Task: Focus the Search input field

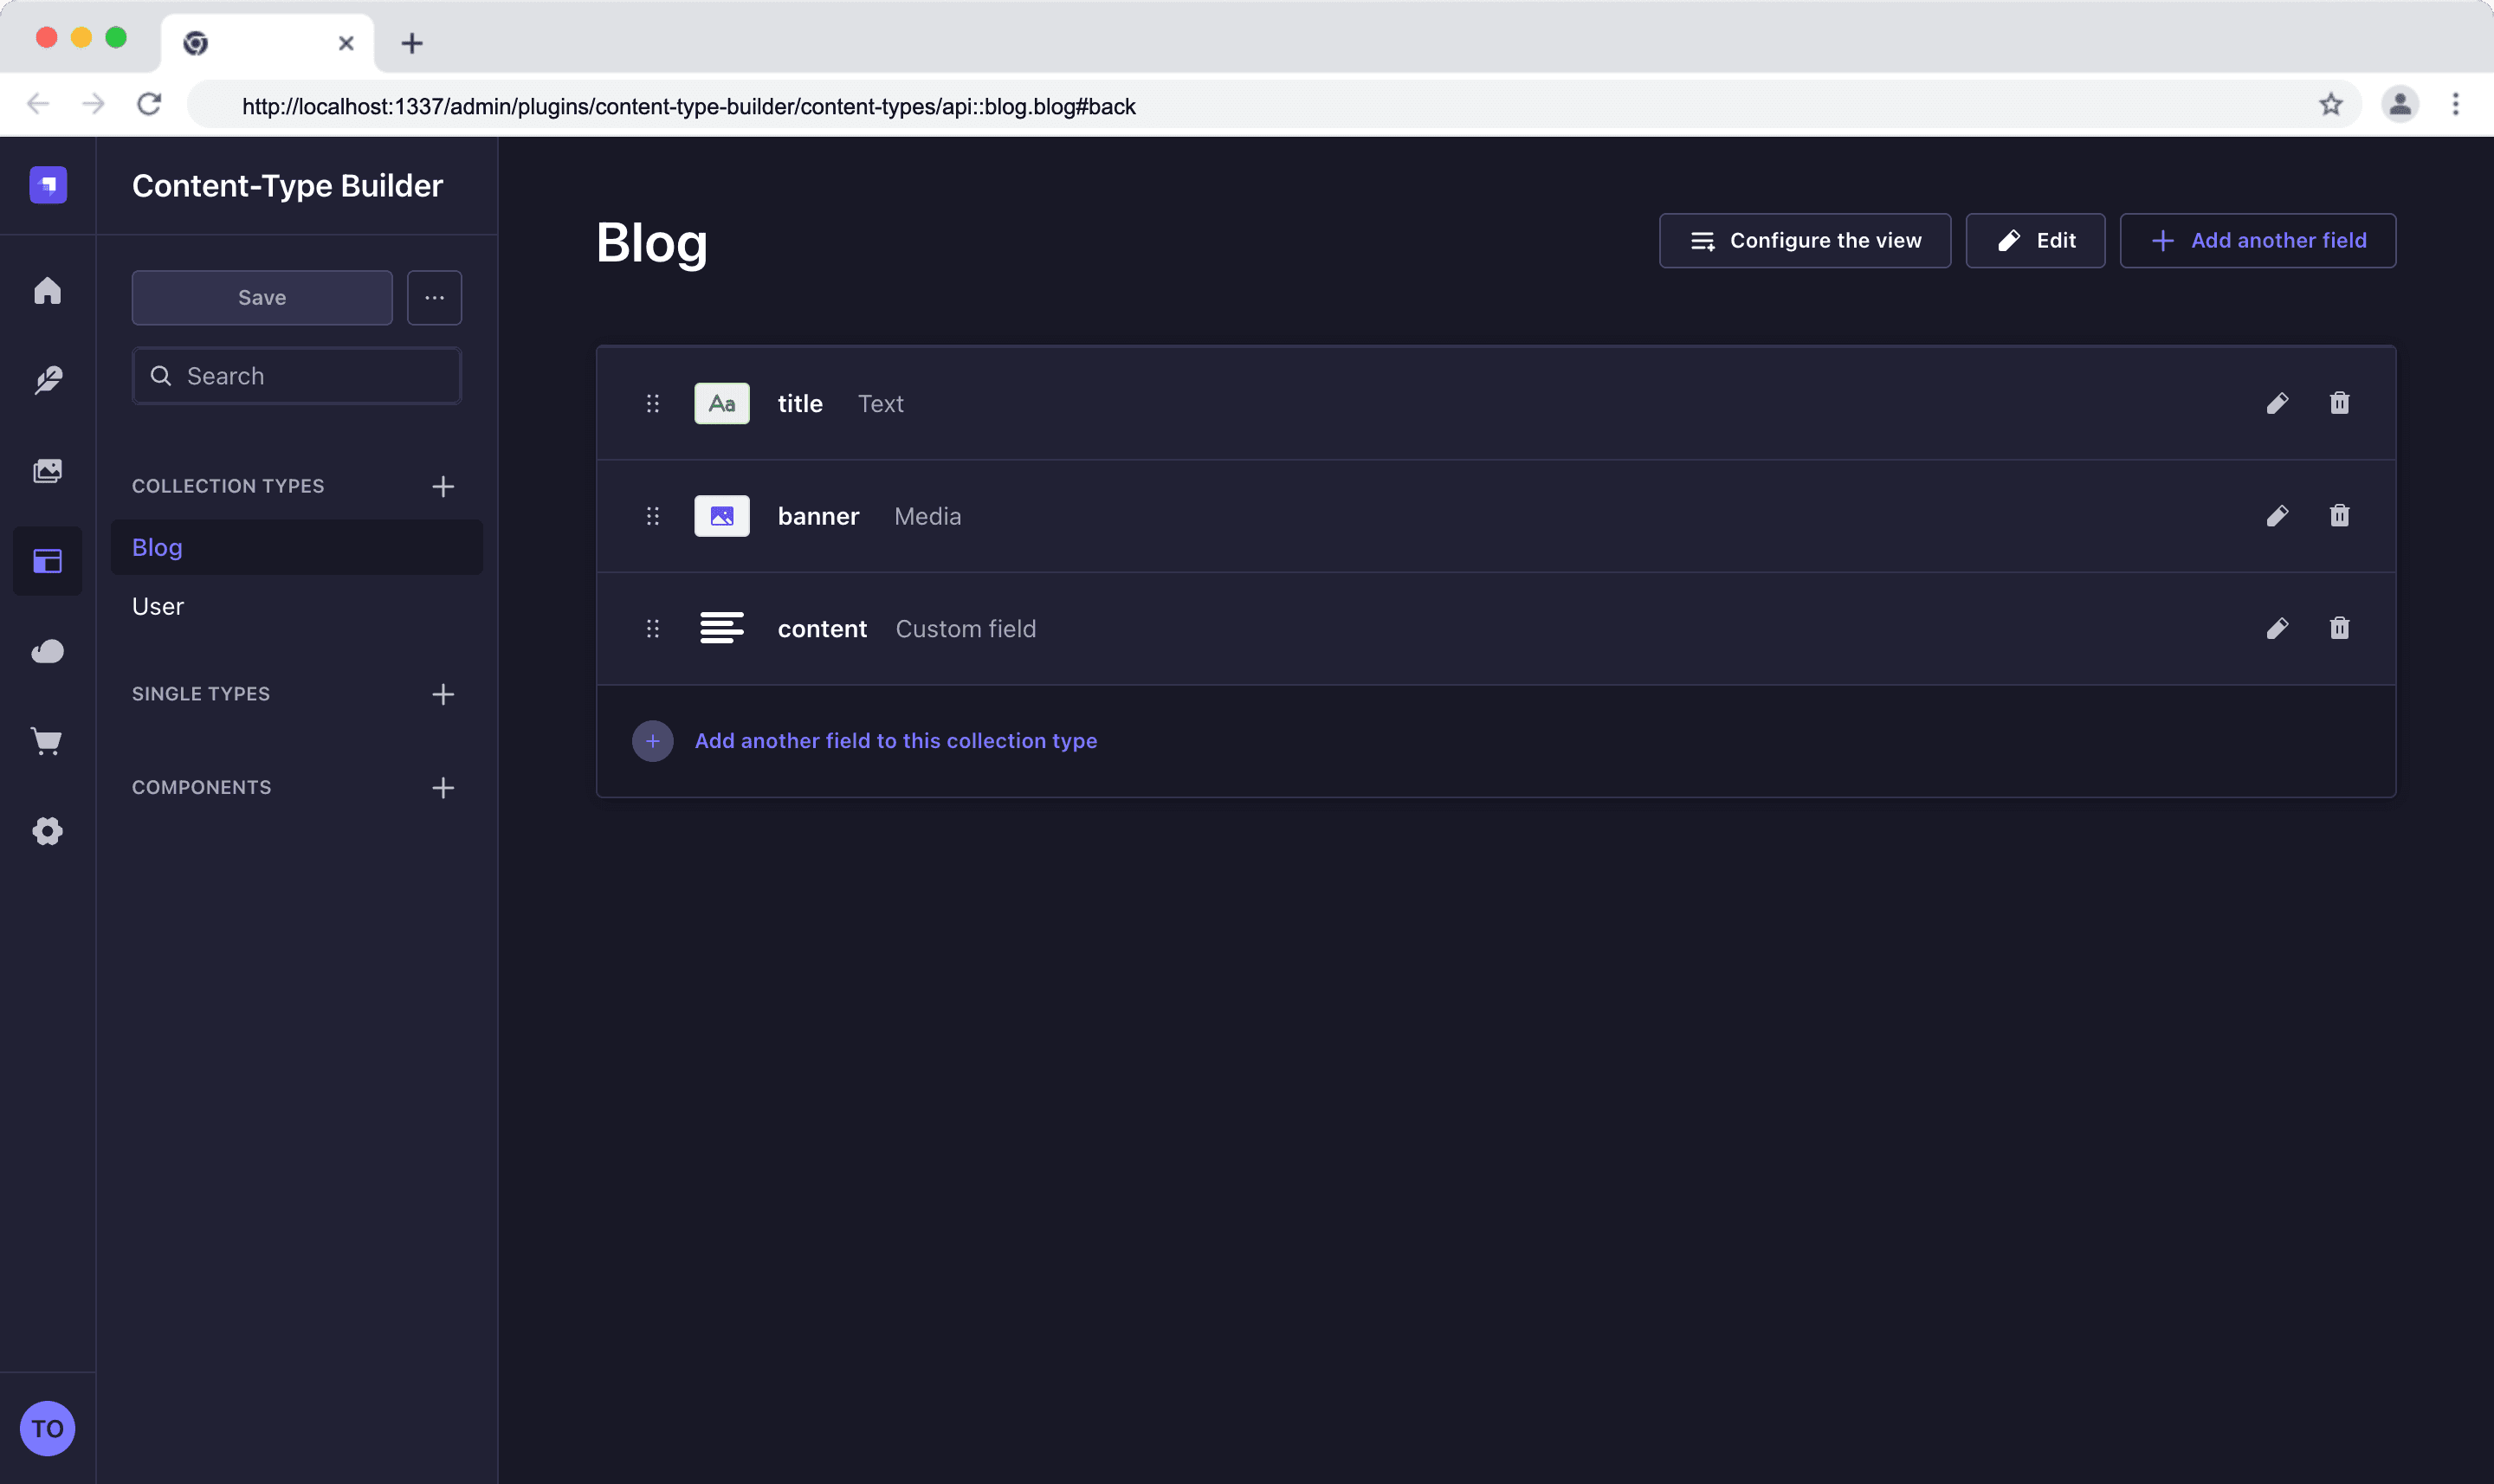Action: pyautogui.click(x=297, y=376)
